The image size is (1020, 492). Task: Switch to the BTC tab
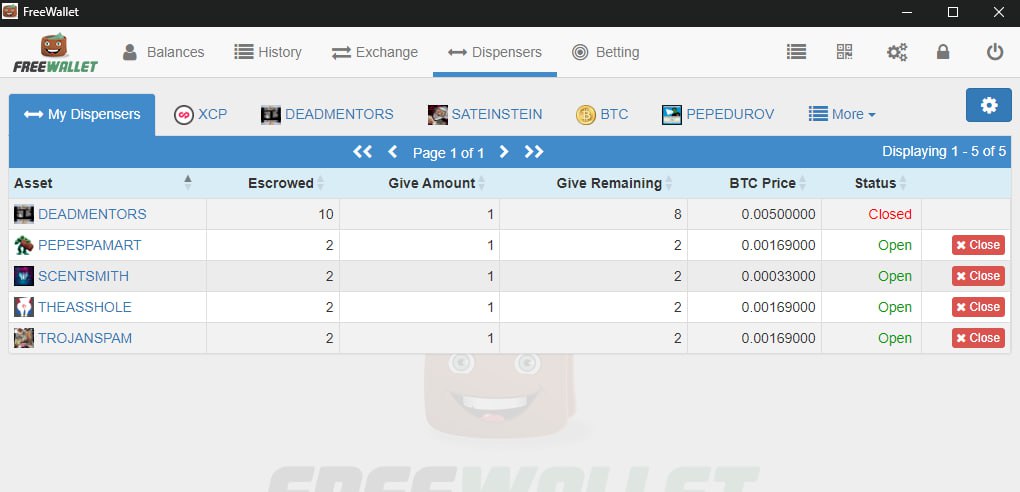[x=602, y=115]
